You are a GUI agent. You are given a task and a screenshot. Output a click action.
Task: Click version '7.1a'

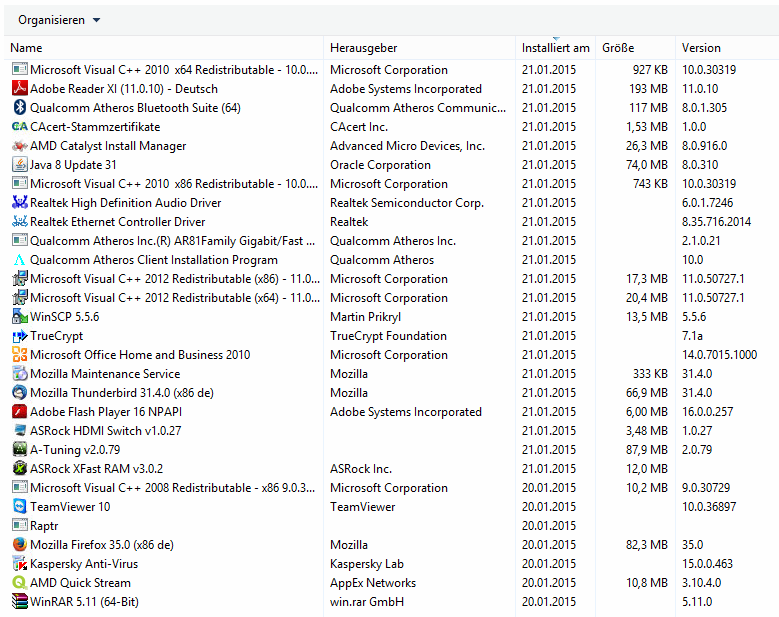coord(692,336)
